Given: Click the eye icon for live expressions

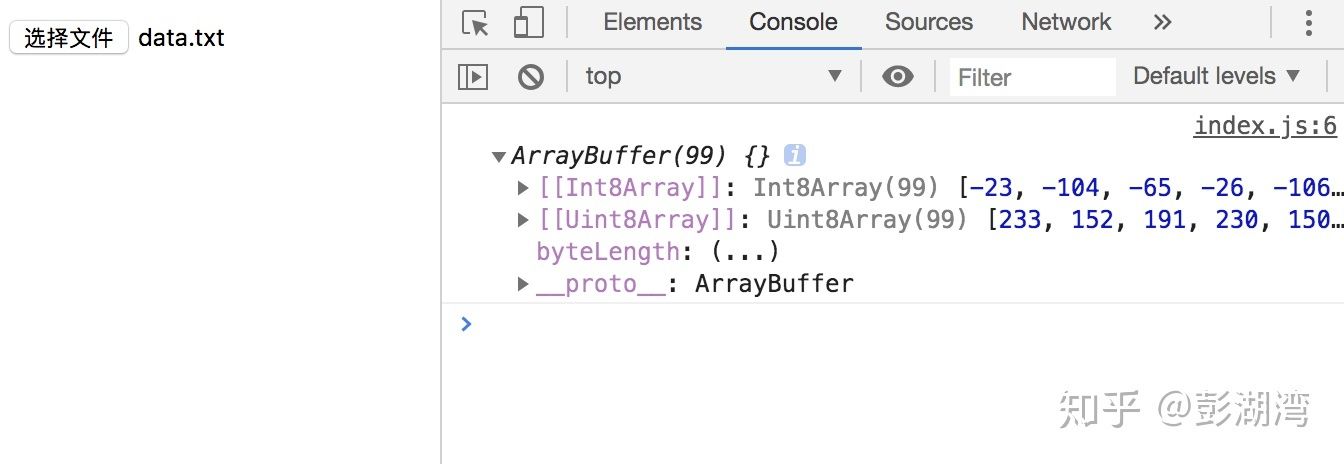Looking at the screenshot, I should pyautogui.click(x=897, y=77).
